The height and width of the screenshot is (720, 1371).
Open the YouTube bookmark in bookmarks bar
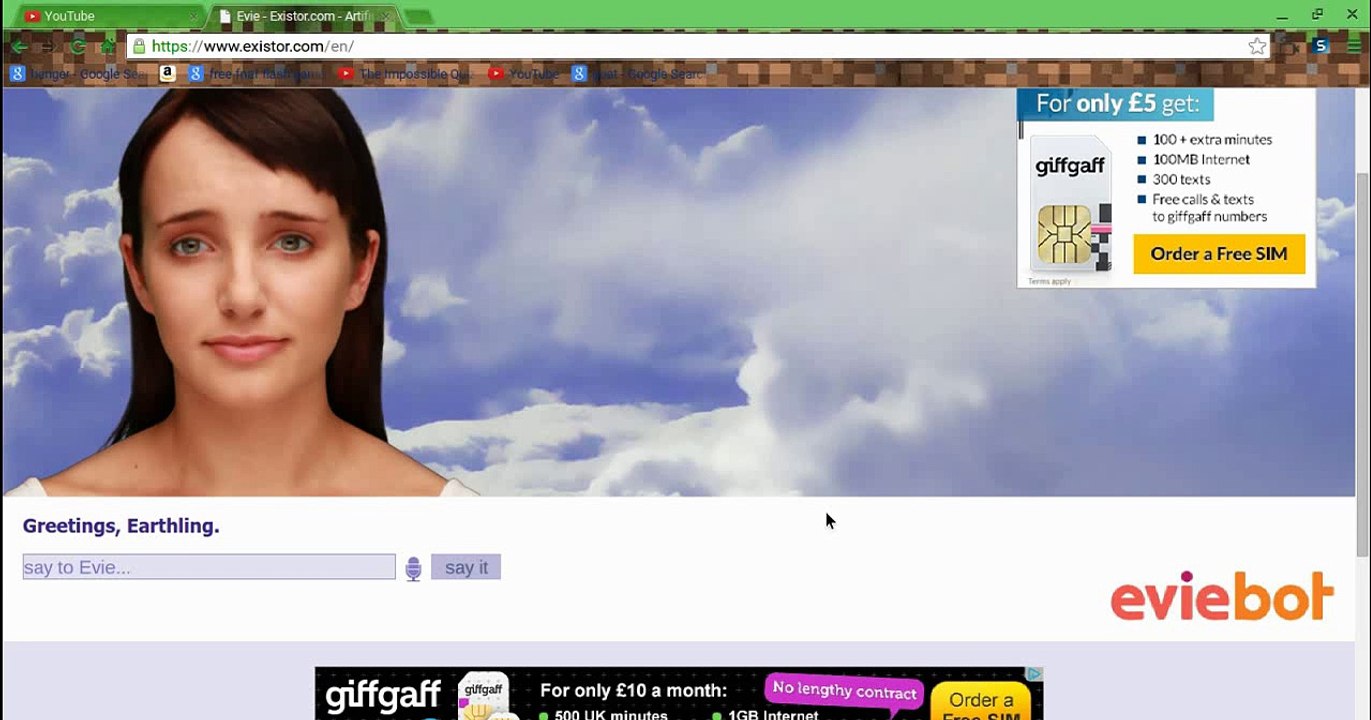523,73
